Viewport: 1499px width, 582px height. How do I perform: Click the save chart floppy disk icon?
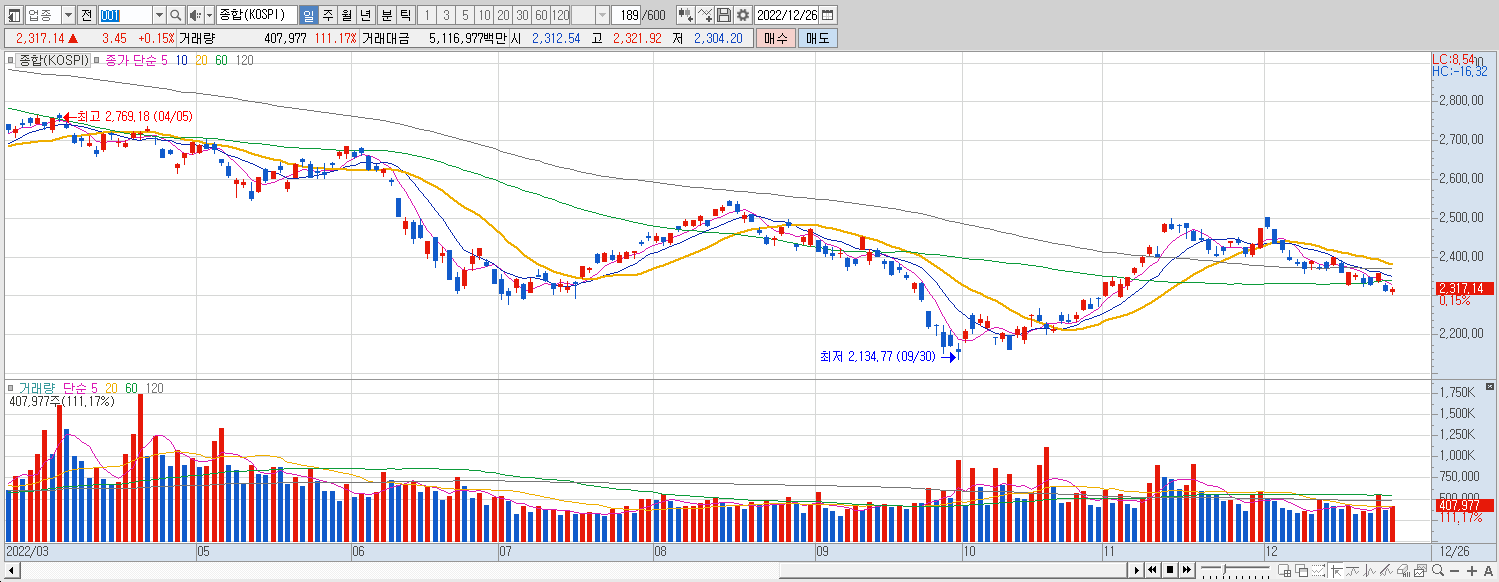pos(724,15)
